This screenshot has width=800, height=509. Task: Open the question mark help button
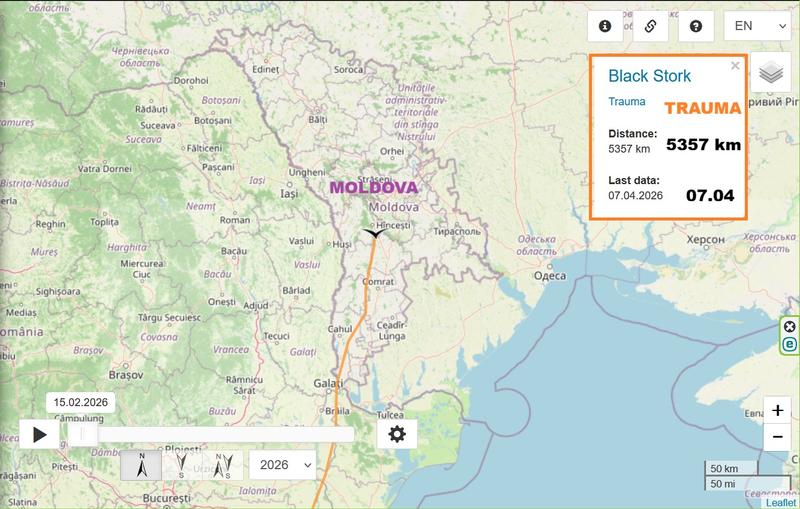point(696,26)
